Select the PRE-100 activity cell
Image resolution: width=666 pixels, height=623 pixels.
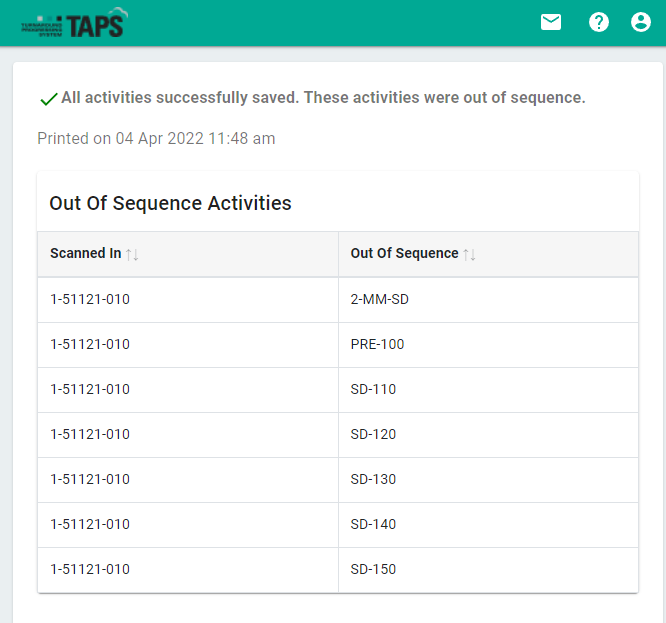(377, 344)
